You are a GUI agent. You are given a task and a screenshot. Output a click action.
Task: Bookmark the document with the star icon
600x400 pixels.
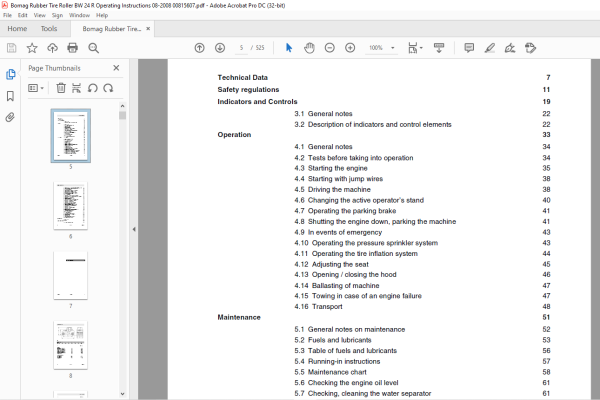point(32,48)
